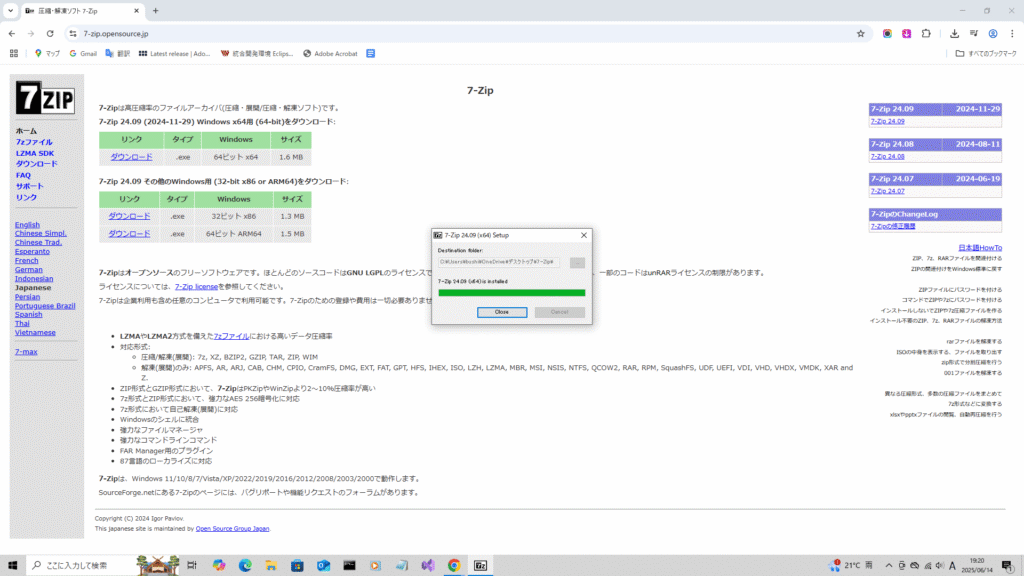Viewport: 1024px width, 576px height.
Task: Click Close in the 7-Zip Setup dialog
Action: (502, 312)
